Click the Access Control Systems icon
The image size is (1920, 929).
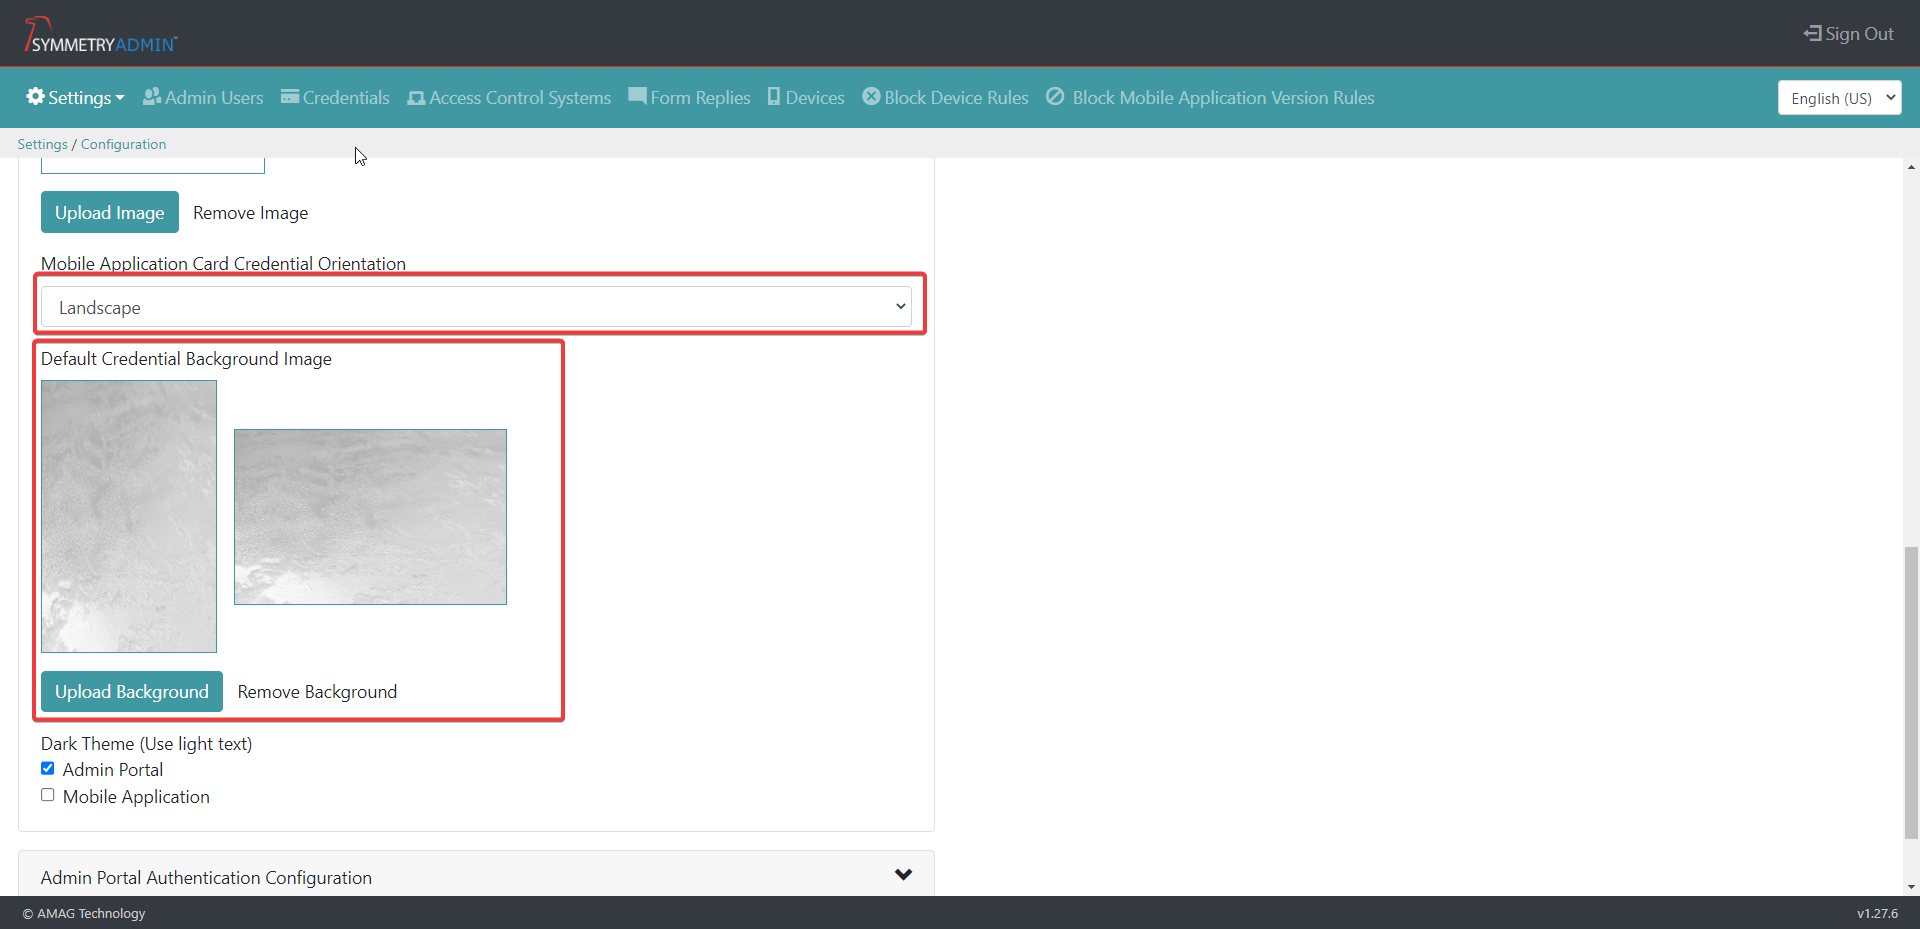click(x=417, y=98)
